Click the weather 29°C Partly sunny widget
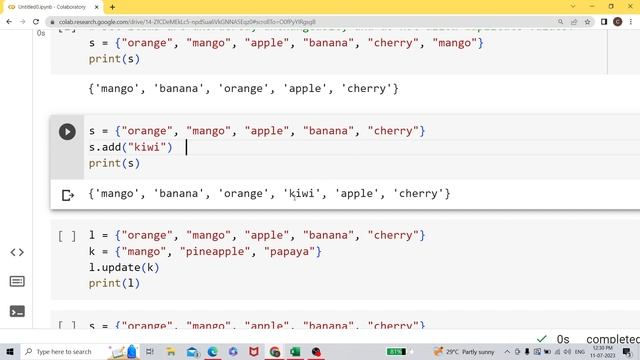The width and height of the screenshot is (640, 360). [464, 351]
